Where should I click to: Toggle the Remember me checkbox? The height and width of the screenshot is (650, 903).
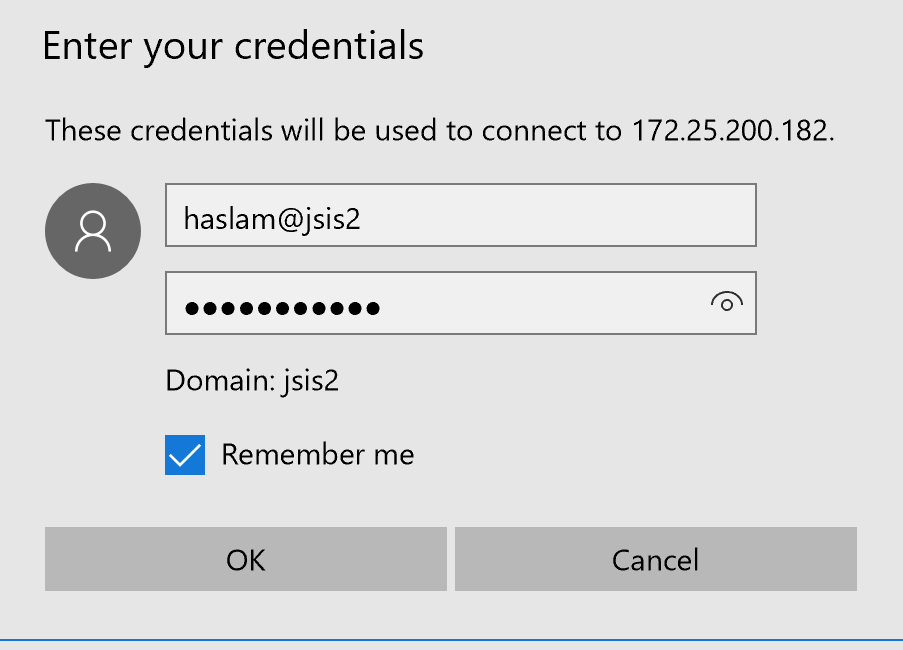[x=185, y=455]
